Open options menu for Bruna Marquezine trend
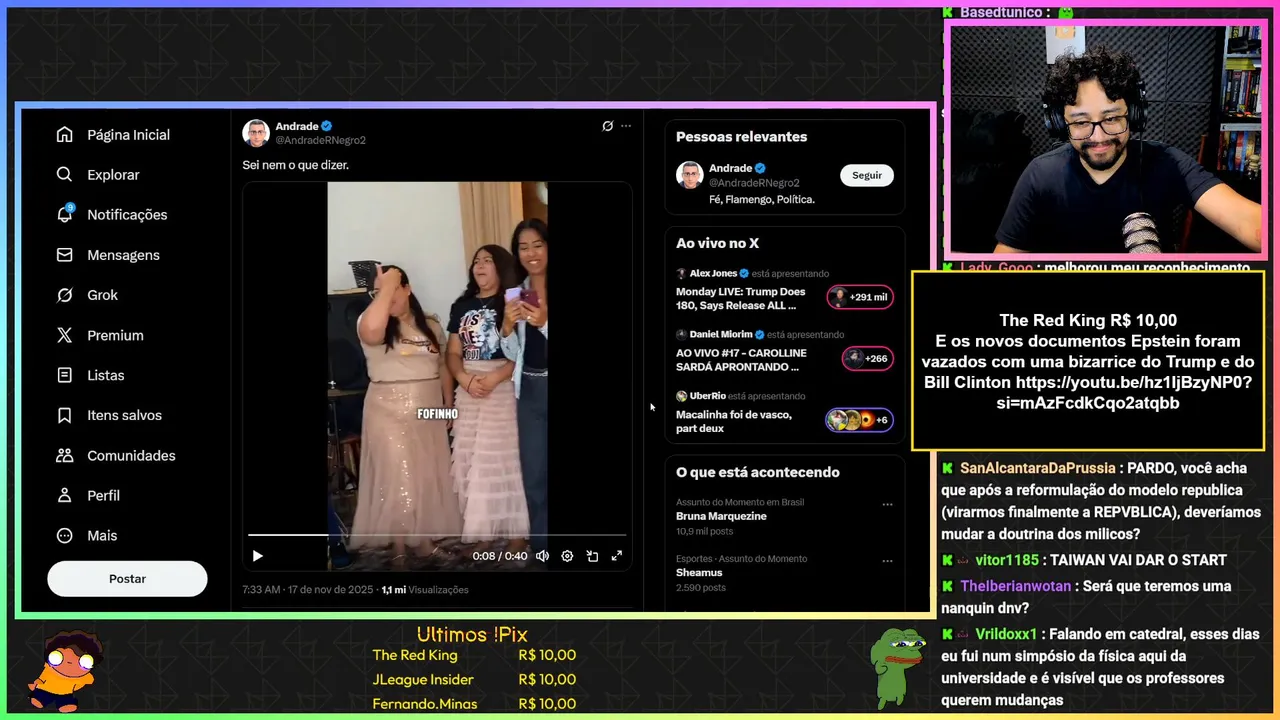Viewport: 1280px width, 720px height. (x=887, y=505)
